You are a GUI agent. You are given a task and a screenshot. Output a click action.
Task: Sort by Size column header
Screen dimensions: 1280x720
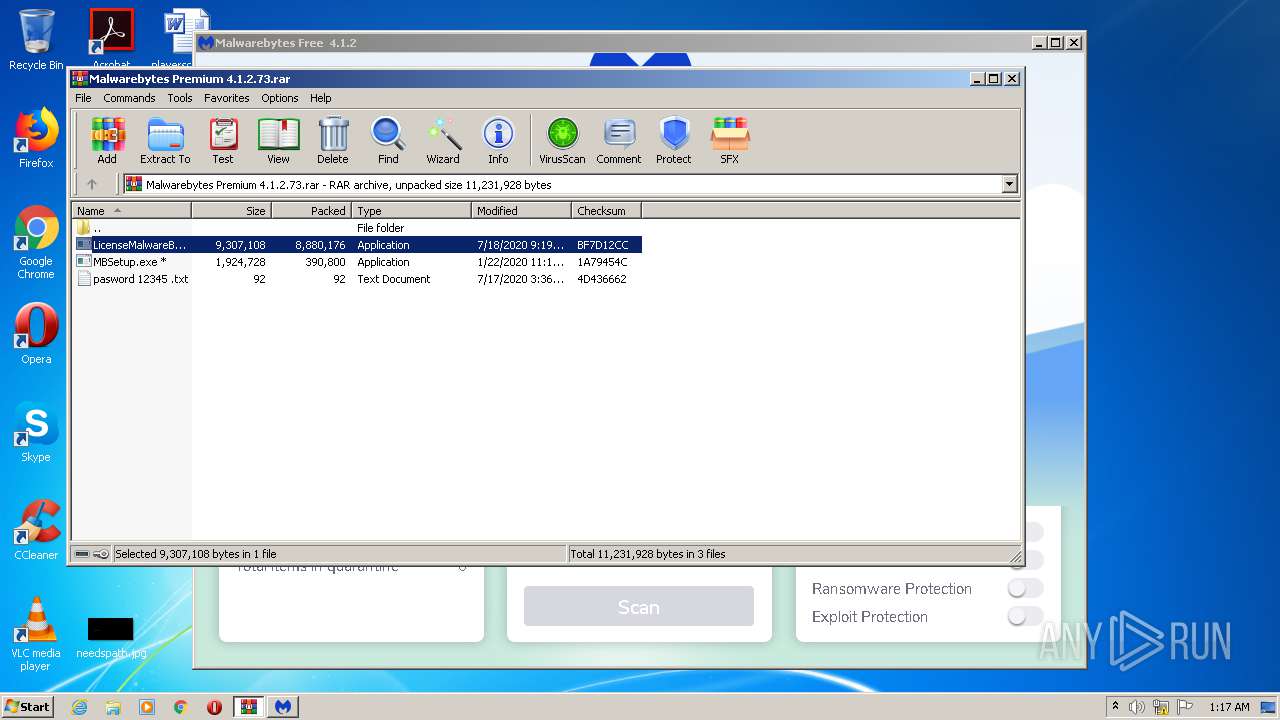231,211
